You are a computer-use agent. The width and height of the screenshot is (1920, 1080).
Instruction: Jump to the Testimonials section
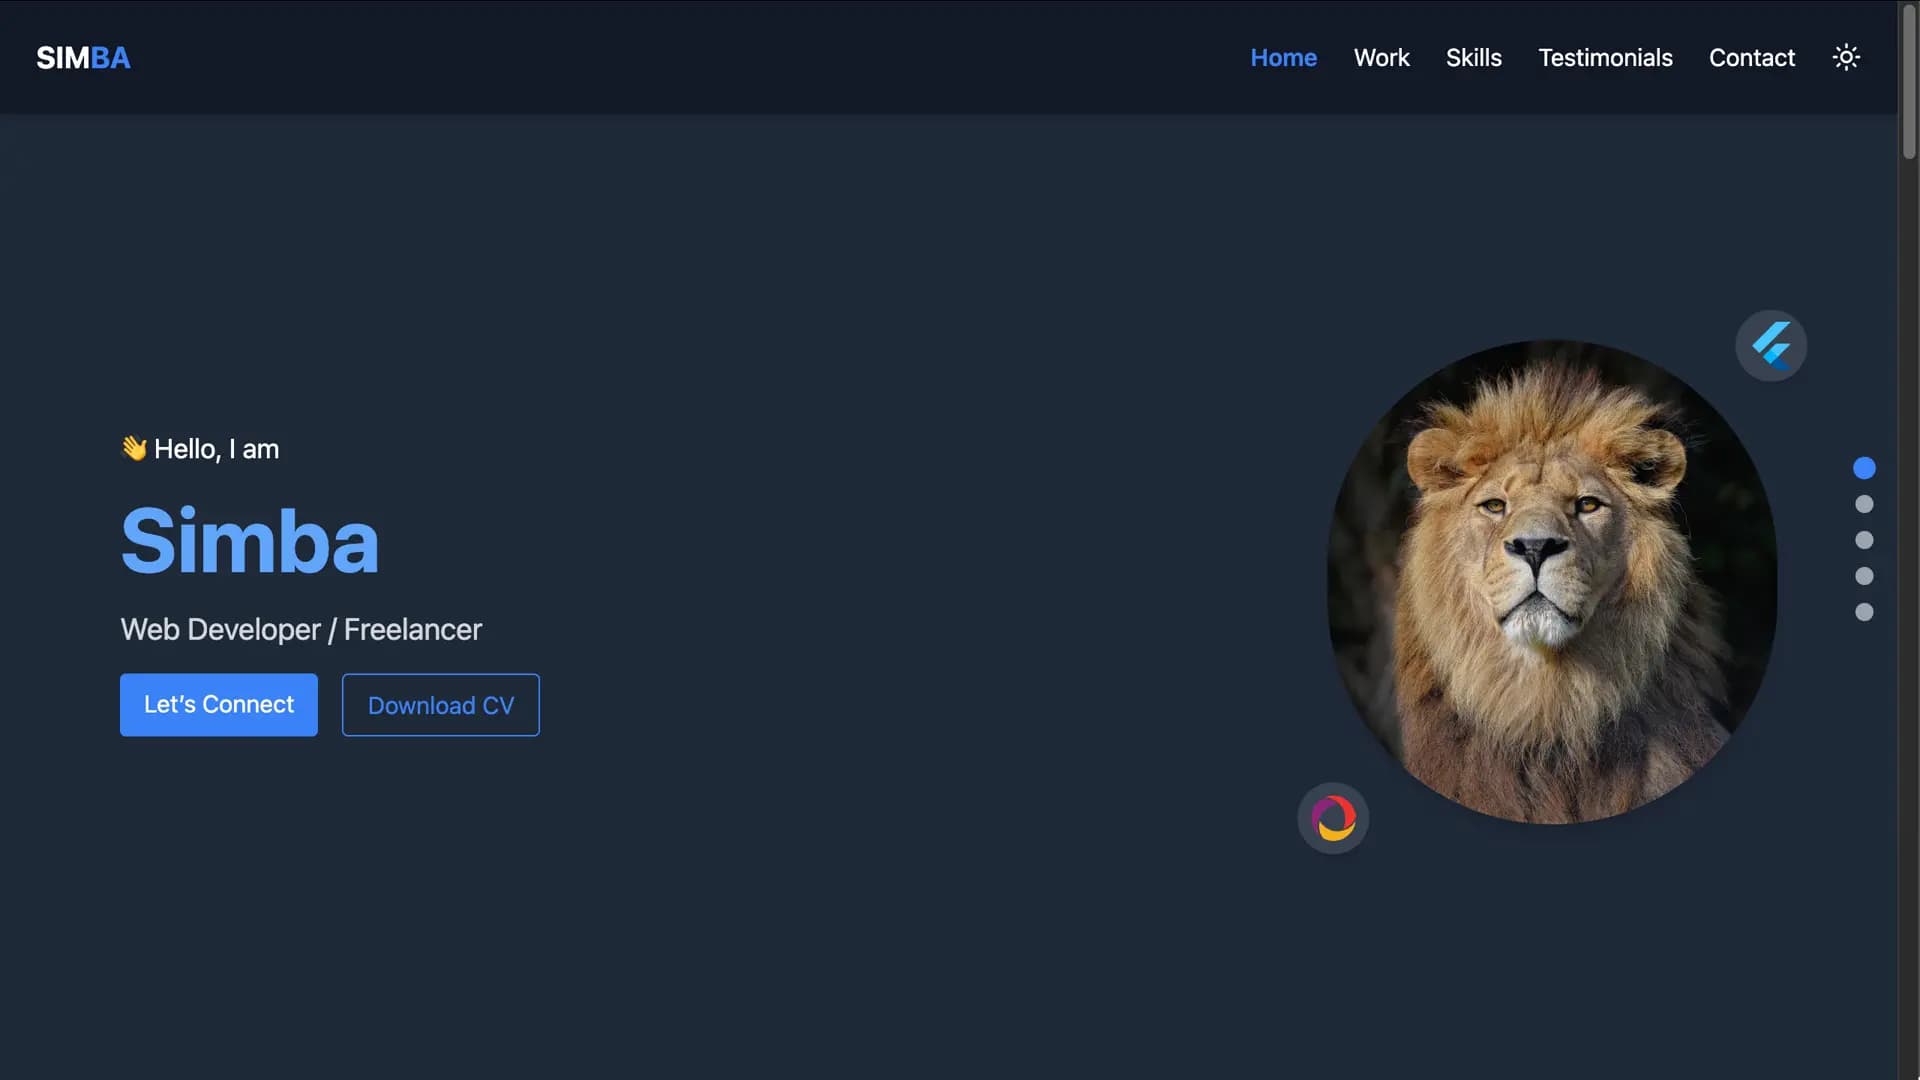[x=1605, y=58]
